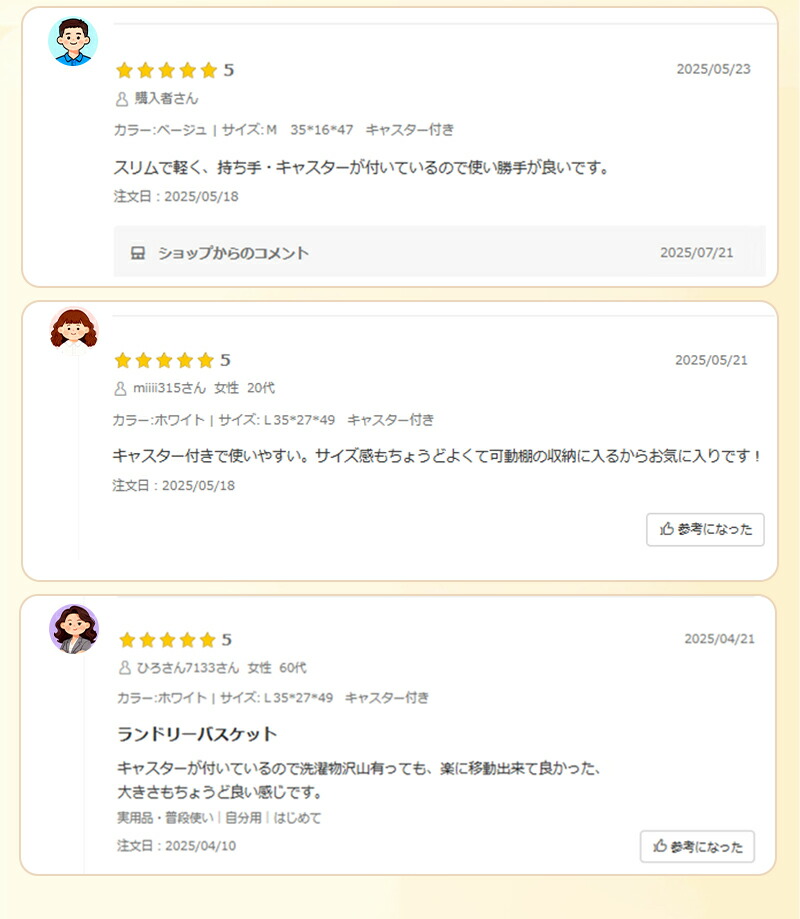800x919 pixels.
Task: Open reviewer name 購入者さん
Action: [166, 99]
